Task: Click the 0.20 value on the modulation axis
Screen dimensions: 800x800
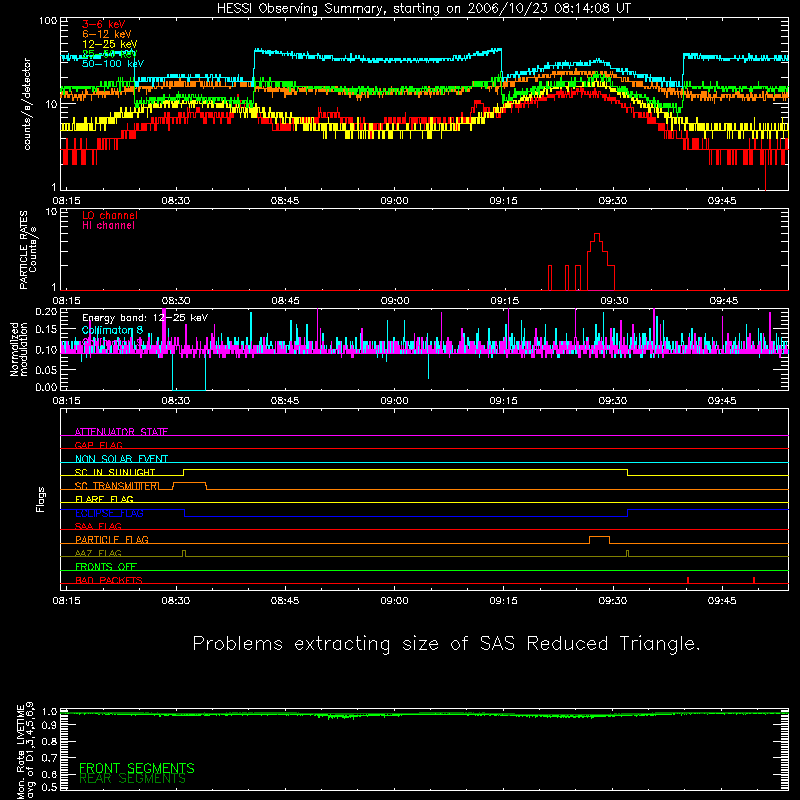Action: click(46, 311)
